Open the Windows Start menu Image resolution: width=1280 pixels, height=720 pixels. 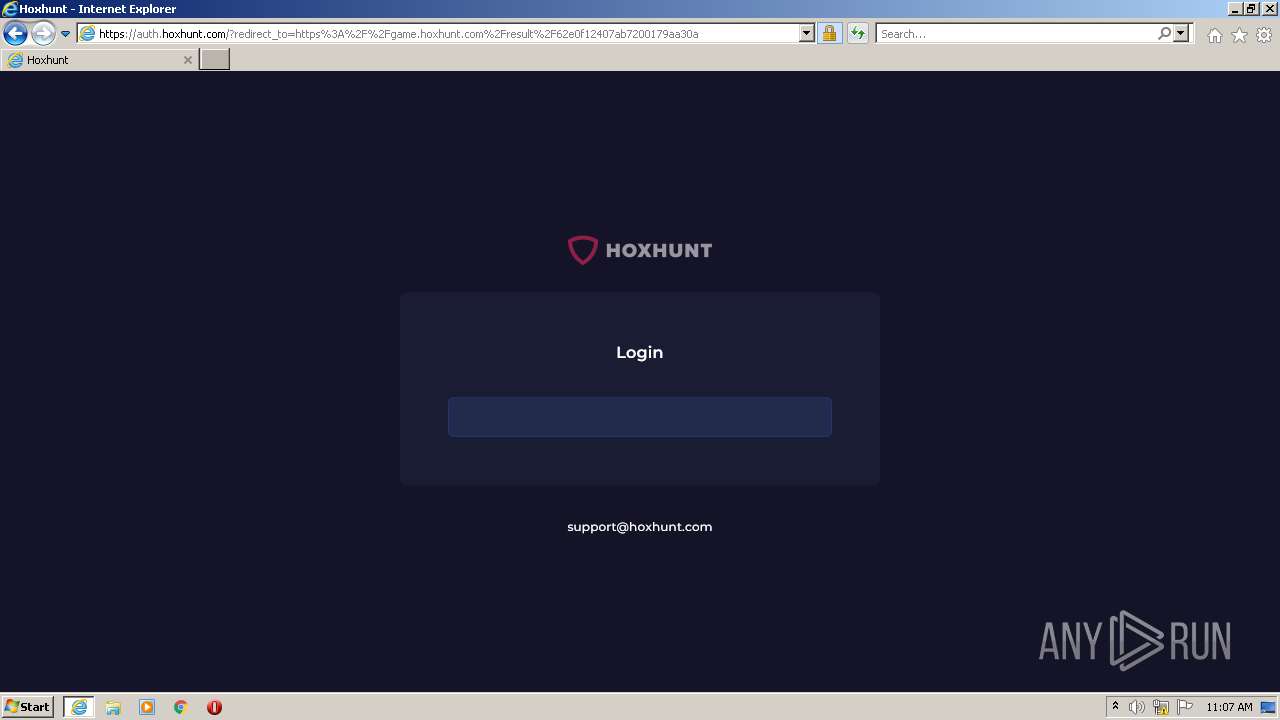point(28,707)
